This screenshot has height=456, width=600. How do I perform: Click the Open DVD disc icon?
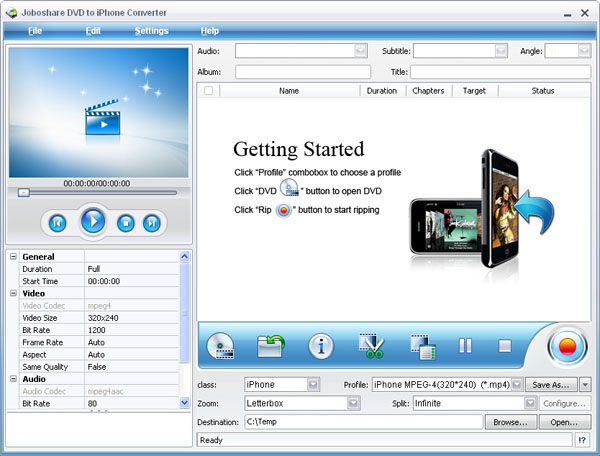(x=220, y=346)
